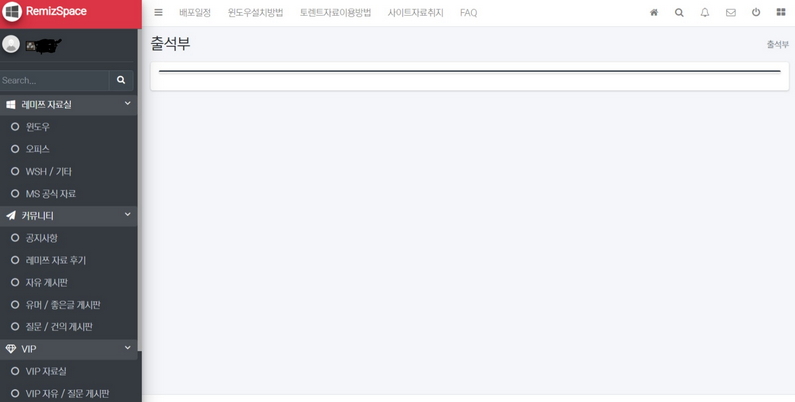Select 윈도우 in the sidebar
This screenshot has width=795, height=402.
38,127
